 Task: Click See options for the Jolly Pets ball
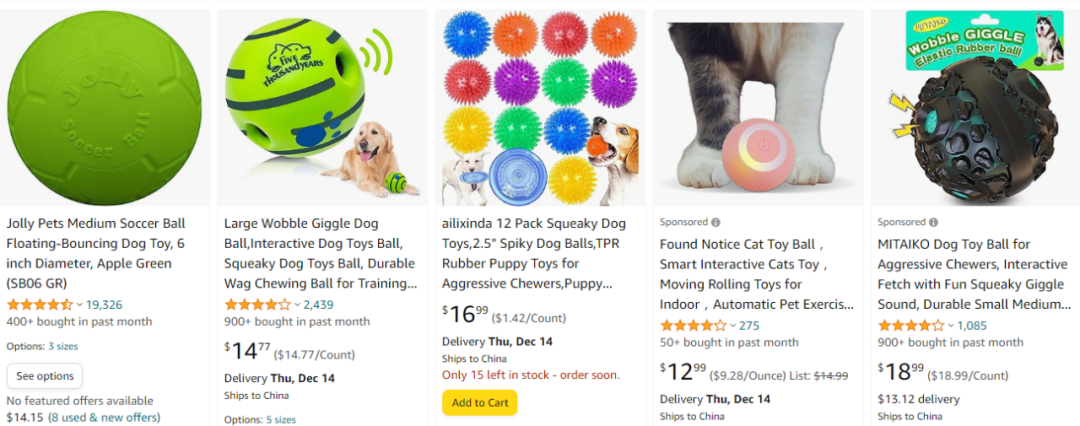(x=45, y=376)
